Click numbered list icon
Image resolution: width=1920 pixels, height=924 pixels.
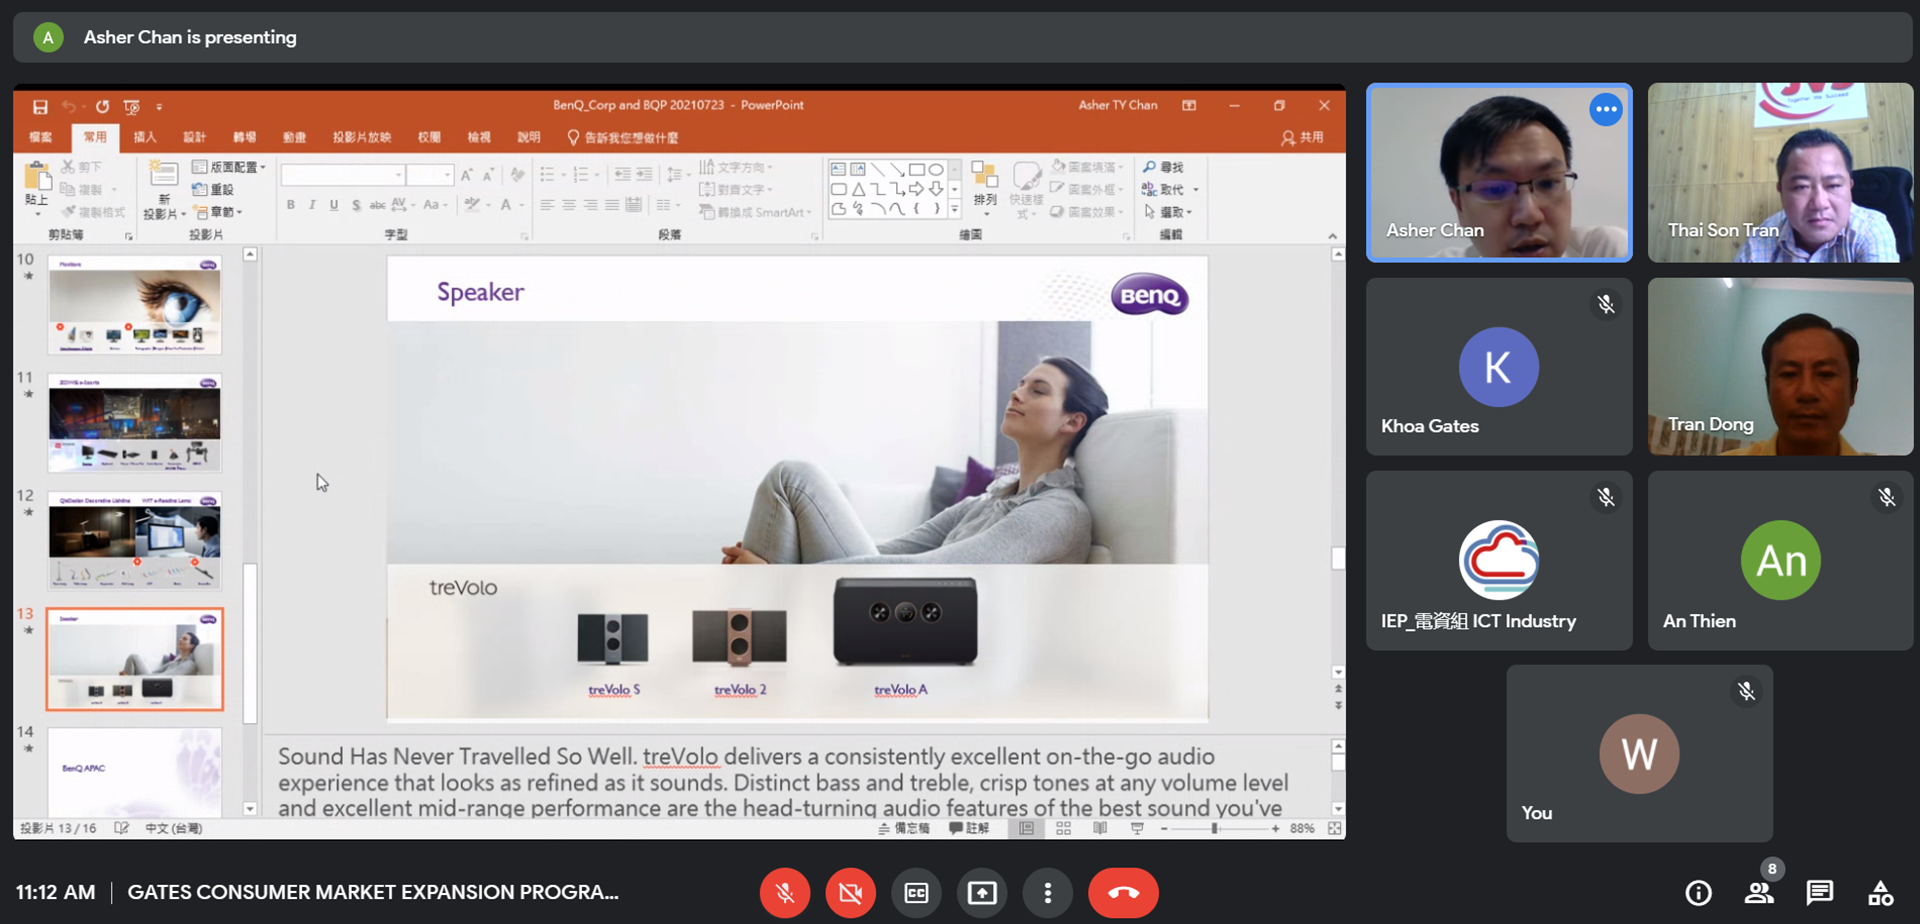coord(581,175)
